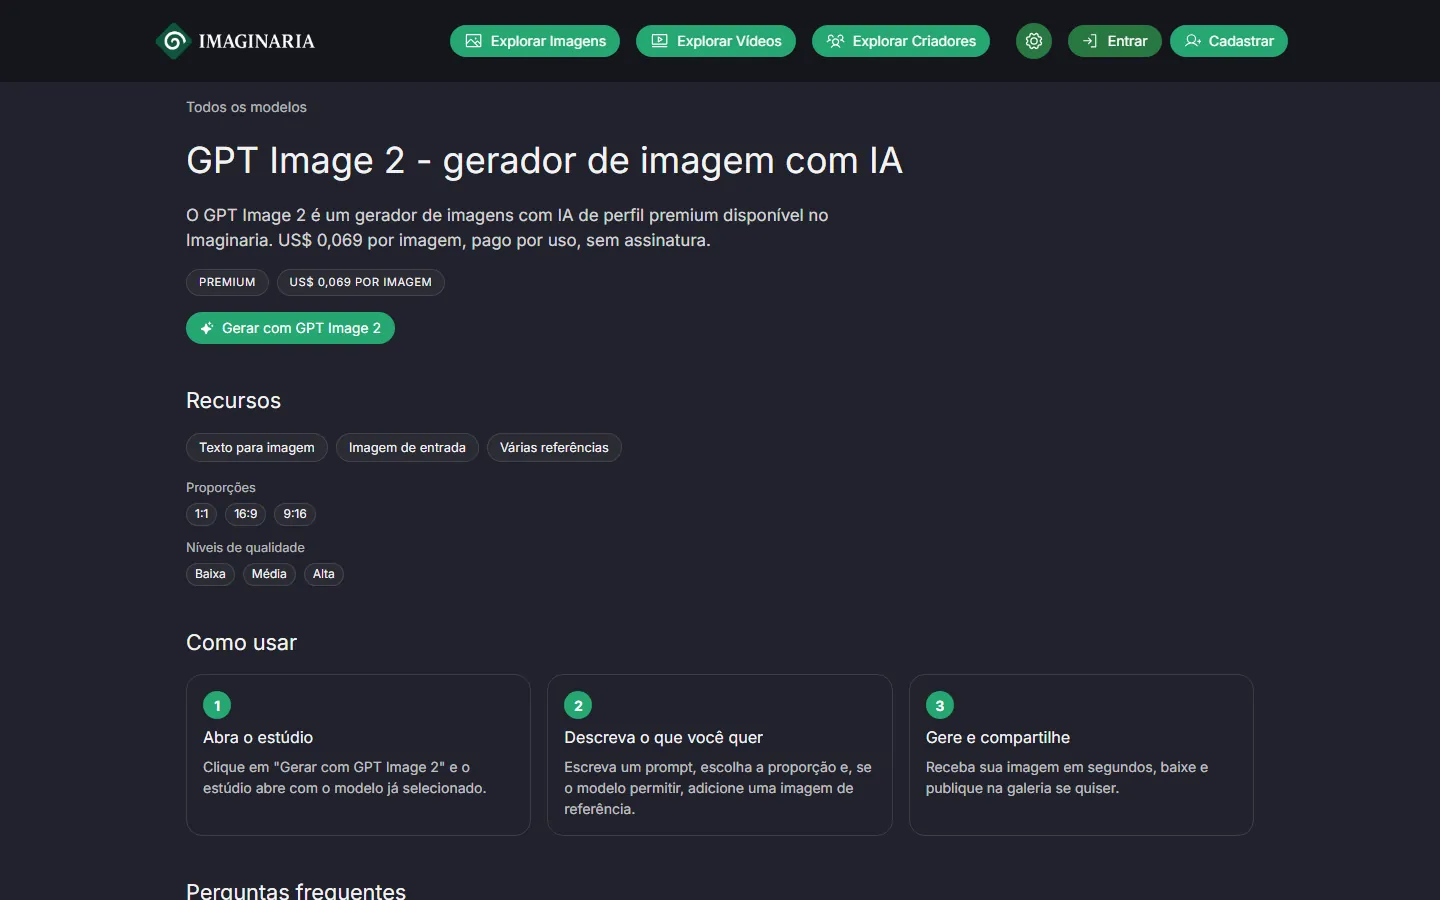Click the sparkle icon on Gerar button
The width and height of the screenshot is (1440, 900).
tap(207, 328)
